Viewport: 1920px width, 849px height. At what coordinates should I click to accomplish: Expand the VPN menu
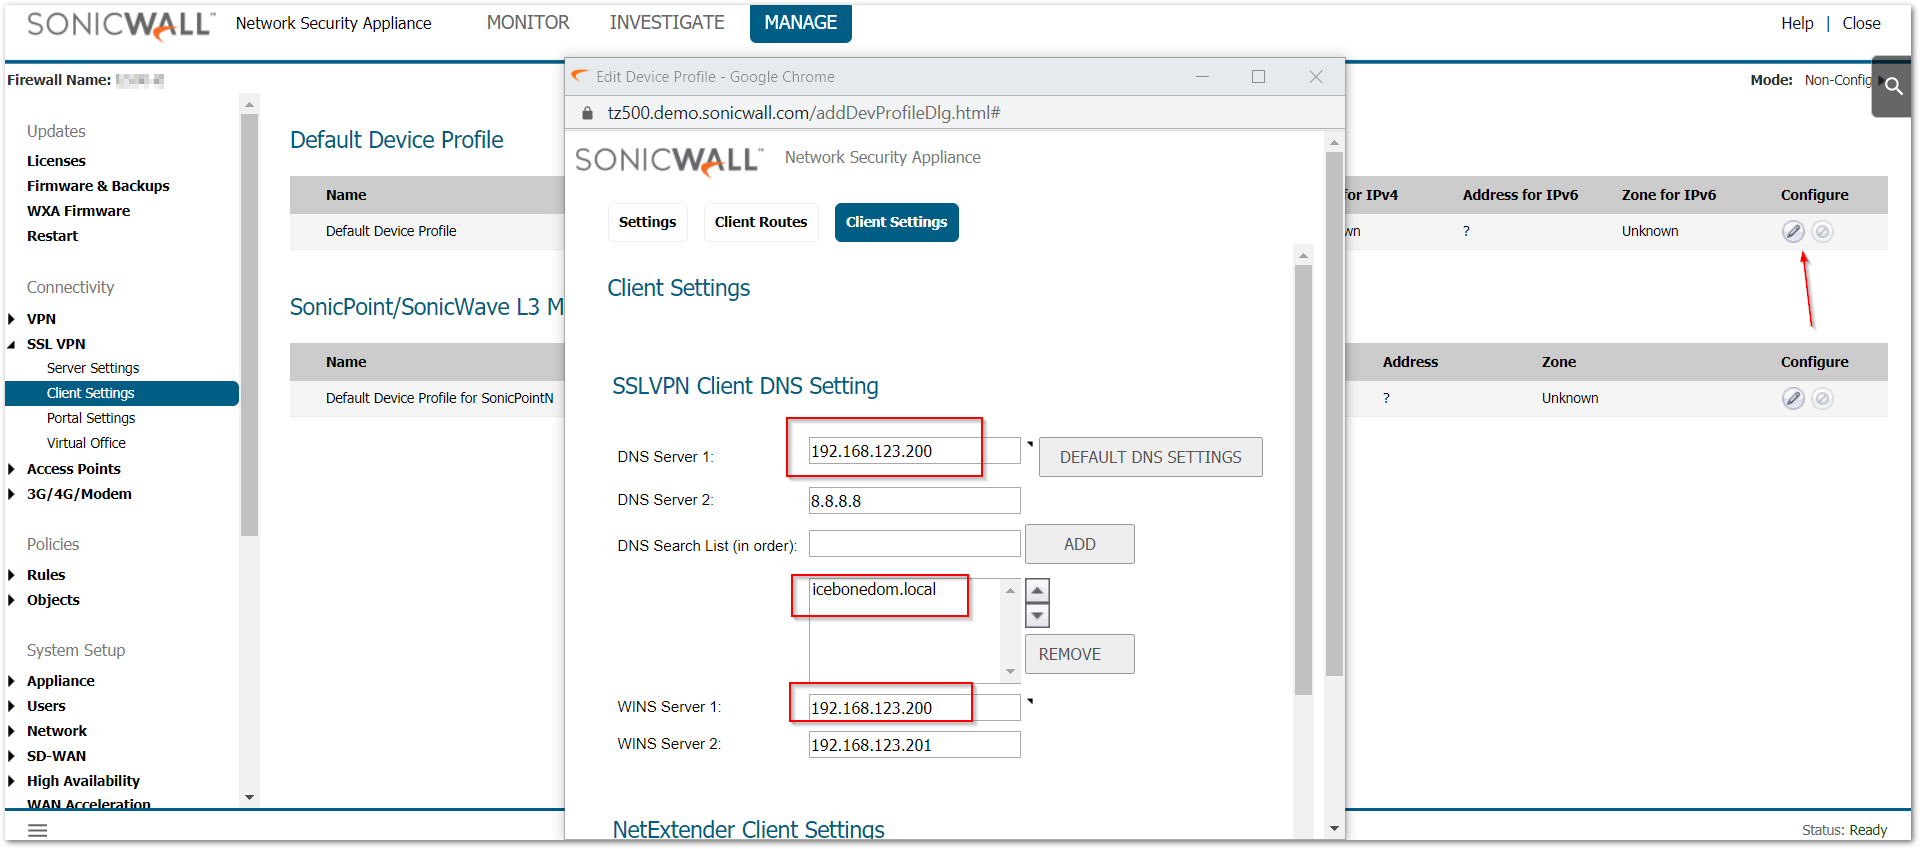[x=11, y=319]
